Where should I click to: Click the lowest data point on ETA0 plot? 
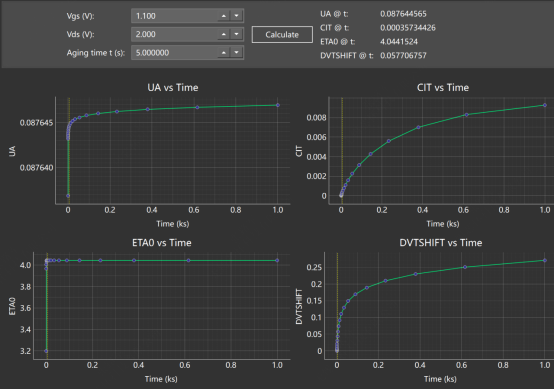(46, 351)
